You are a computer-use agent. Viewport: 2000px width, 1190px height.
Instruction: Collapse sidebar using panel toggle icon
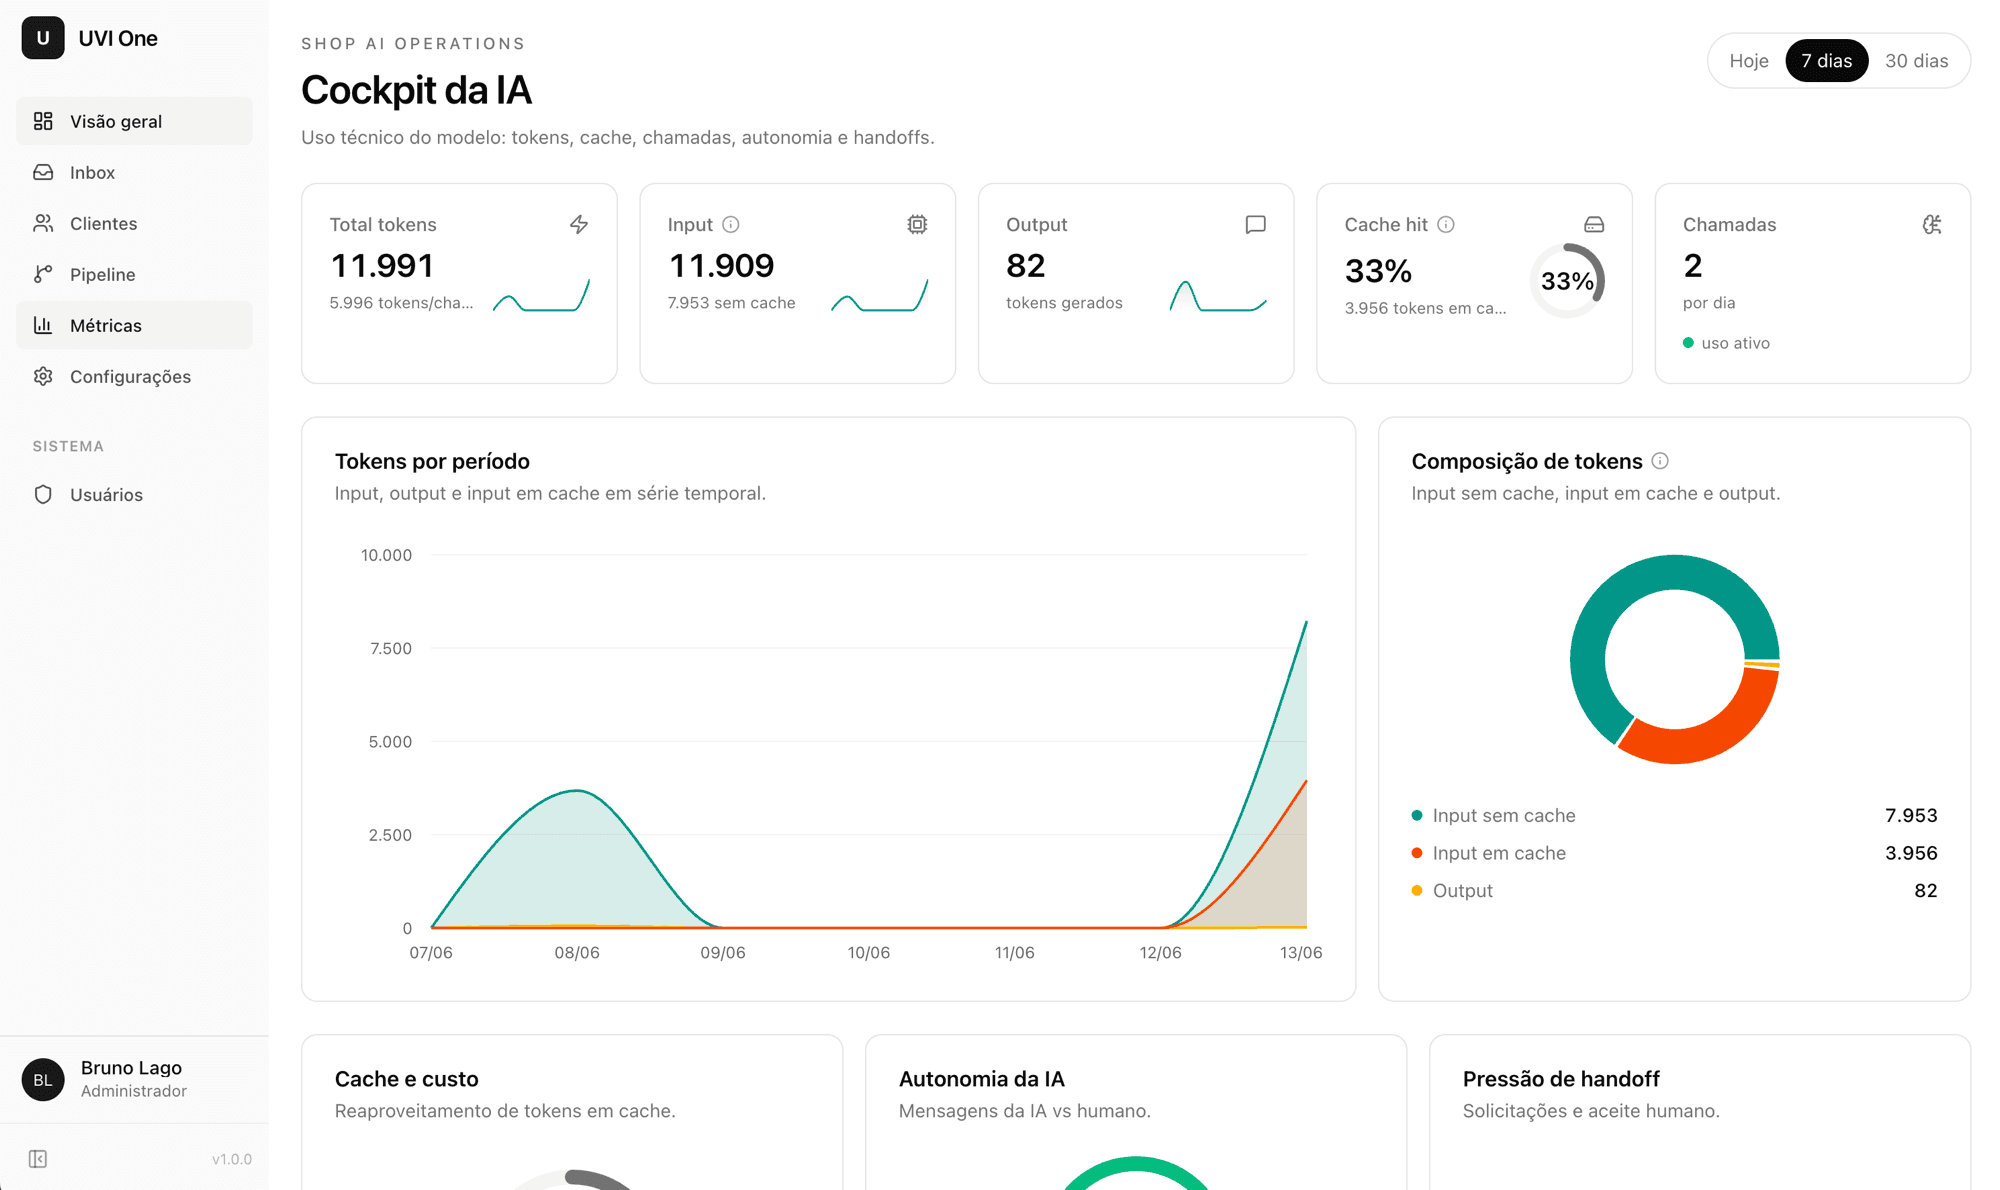click(38, 1158)
